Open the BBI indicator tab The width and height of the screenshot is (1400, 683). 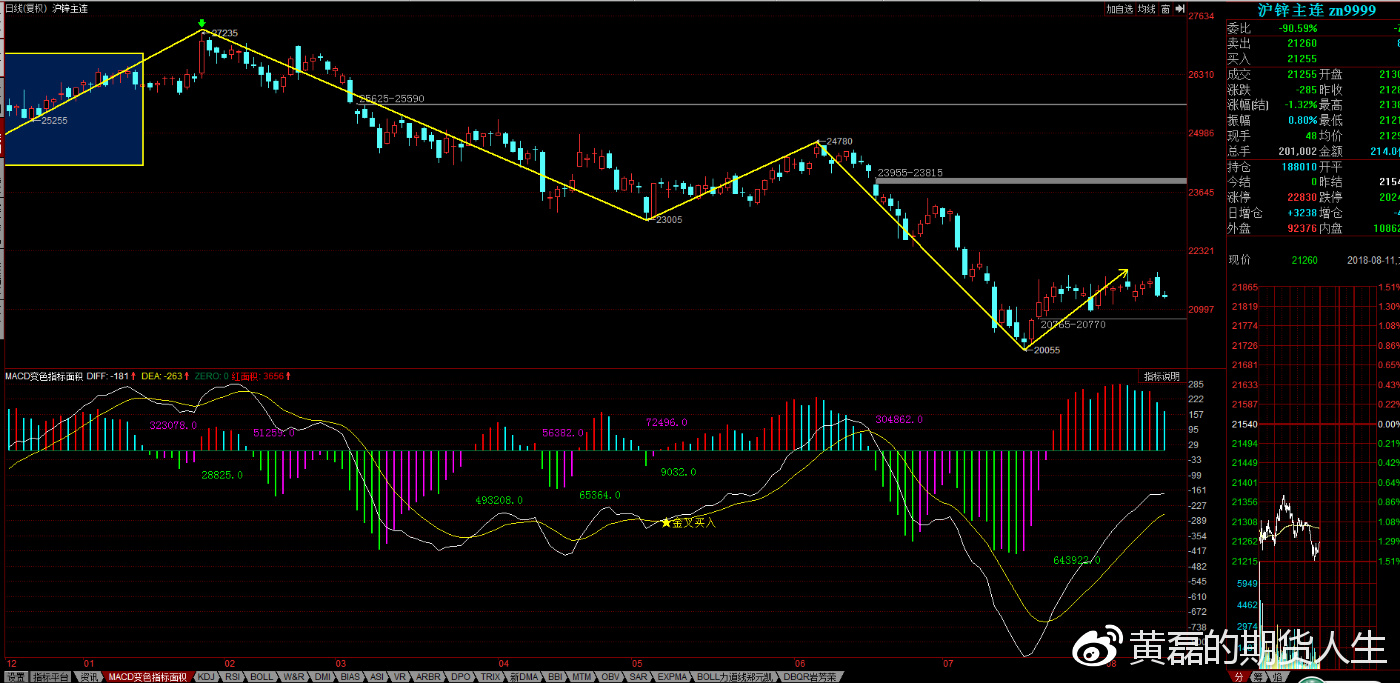point(556,677)
